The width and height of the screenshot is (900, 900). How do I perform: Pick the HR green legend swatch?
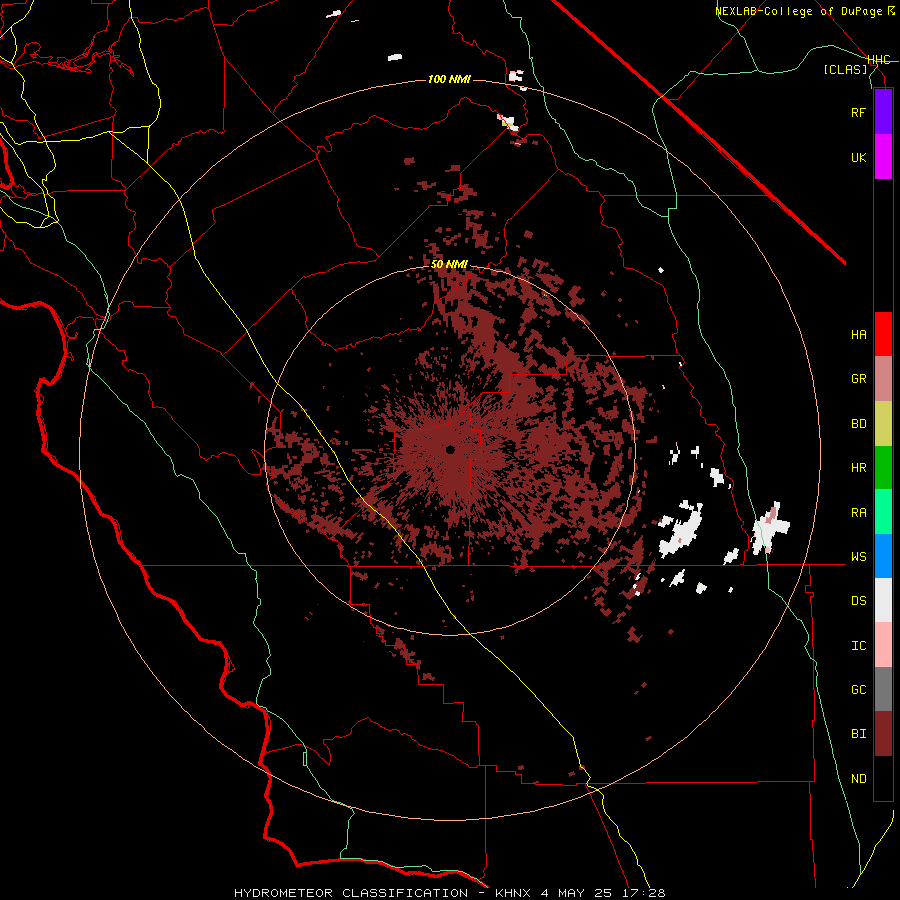point(883,467)
